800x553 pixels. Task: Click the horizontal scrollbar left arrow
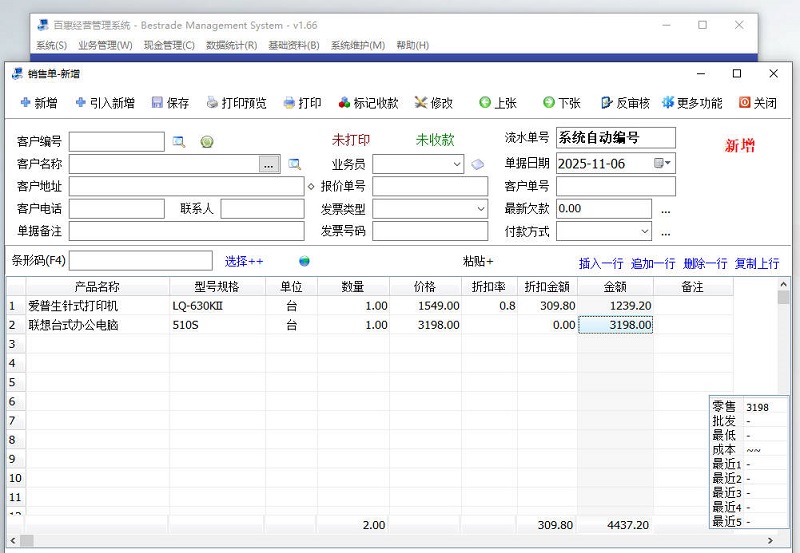pyautogui.click(x=13, y=540)
